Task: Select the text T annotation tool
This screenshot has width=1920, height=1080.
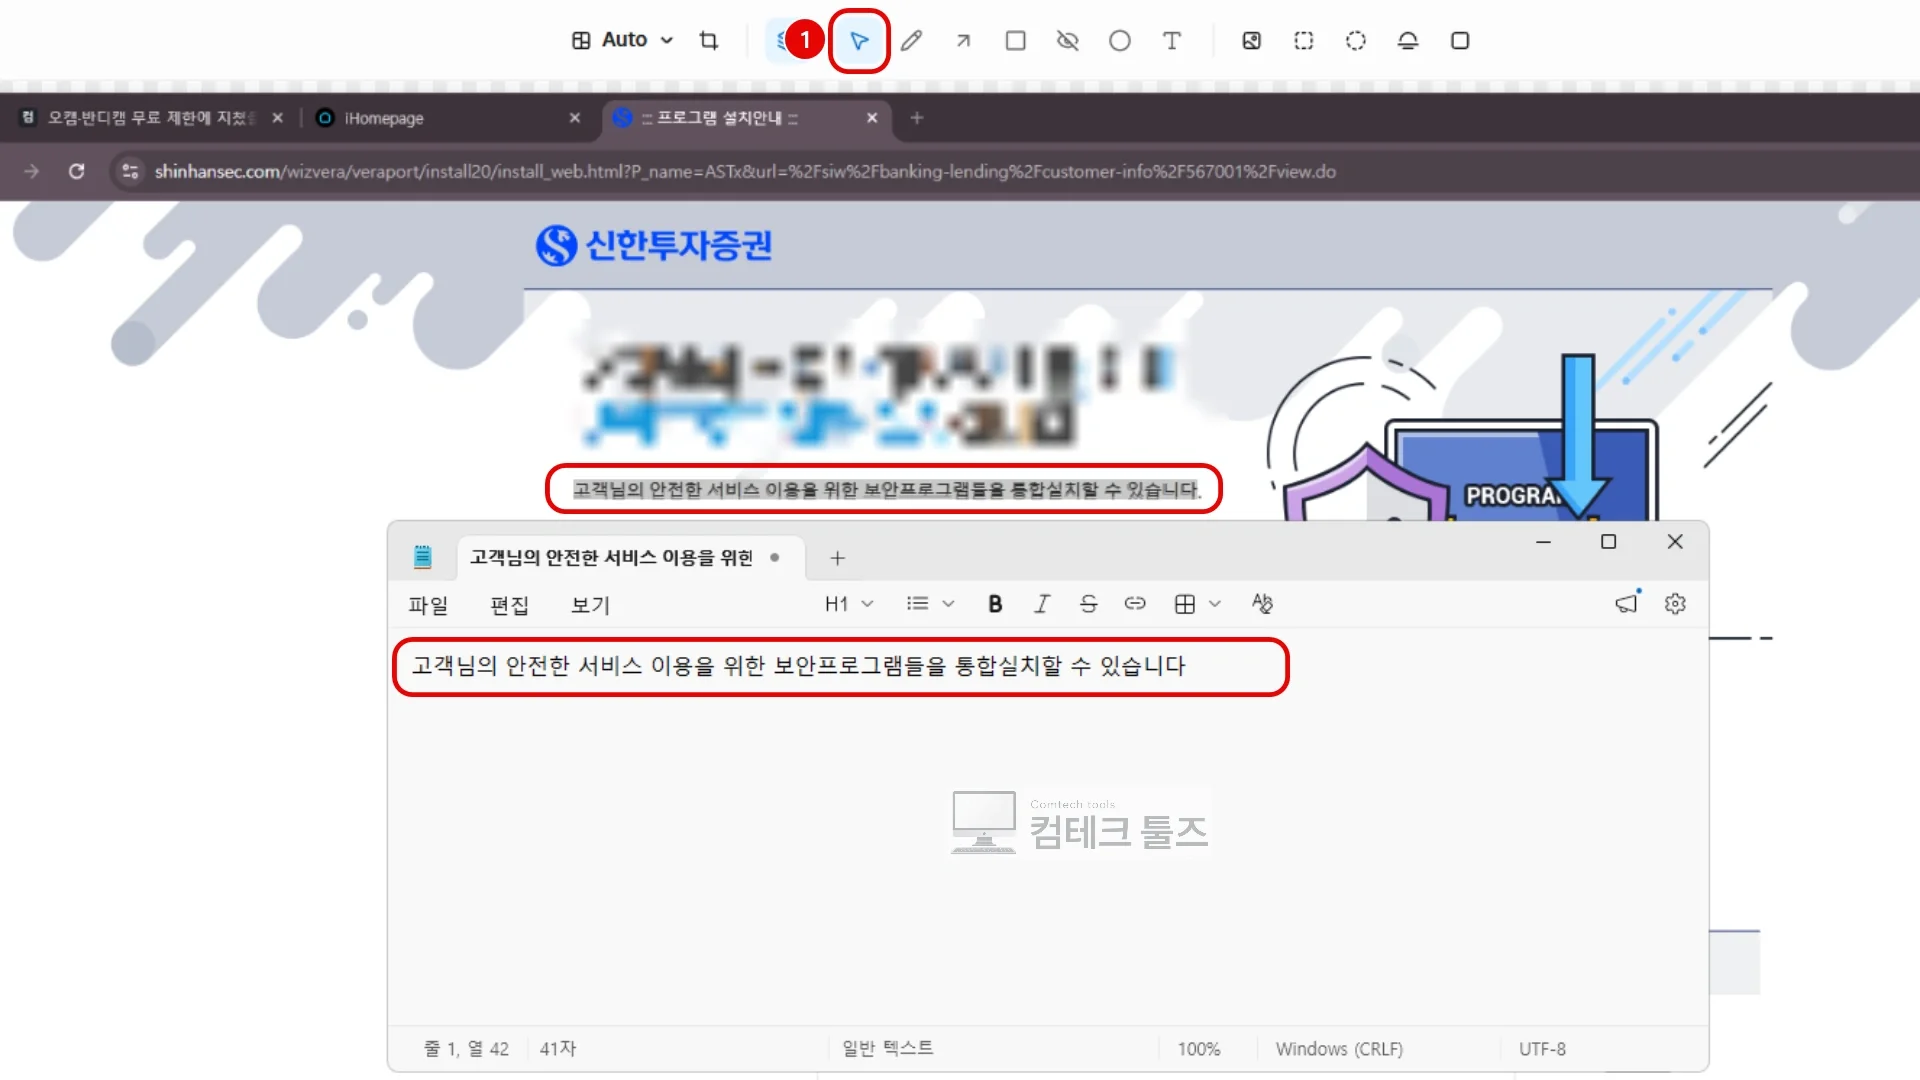Action: (x=1172, y=40)
